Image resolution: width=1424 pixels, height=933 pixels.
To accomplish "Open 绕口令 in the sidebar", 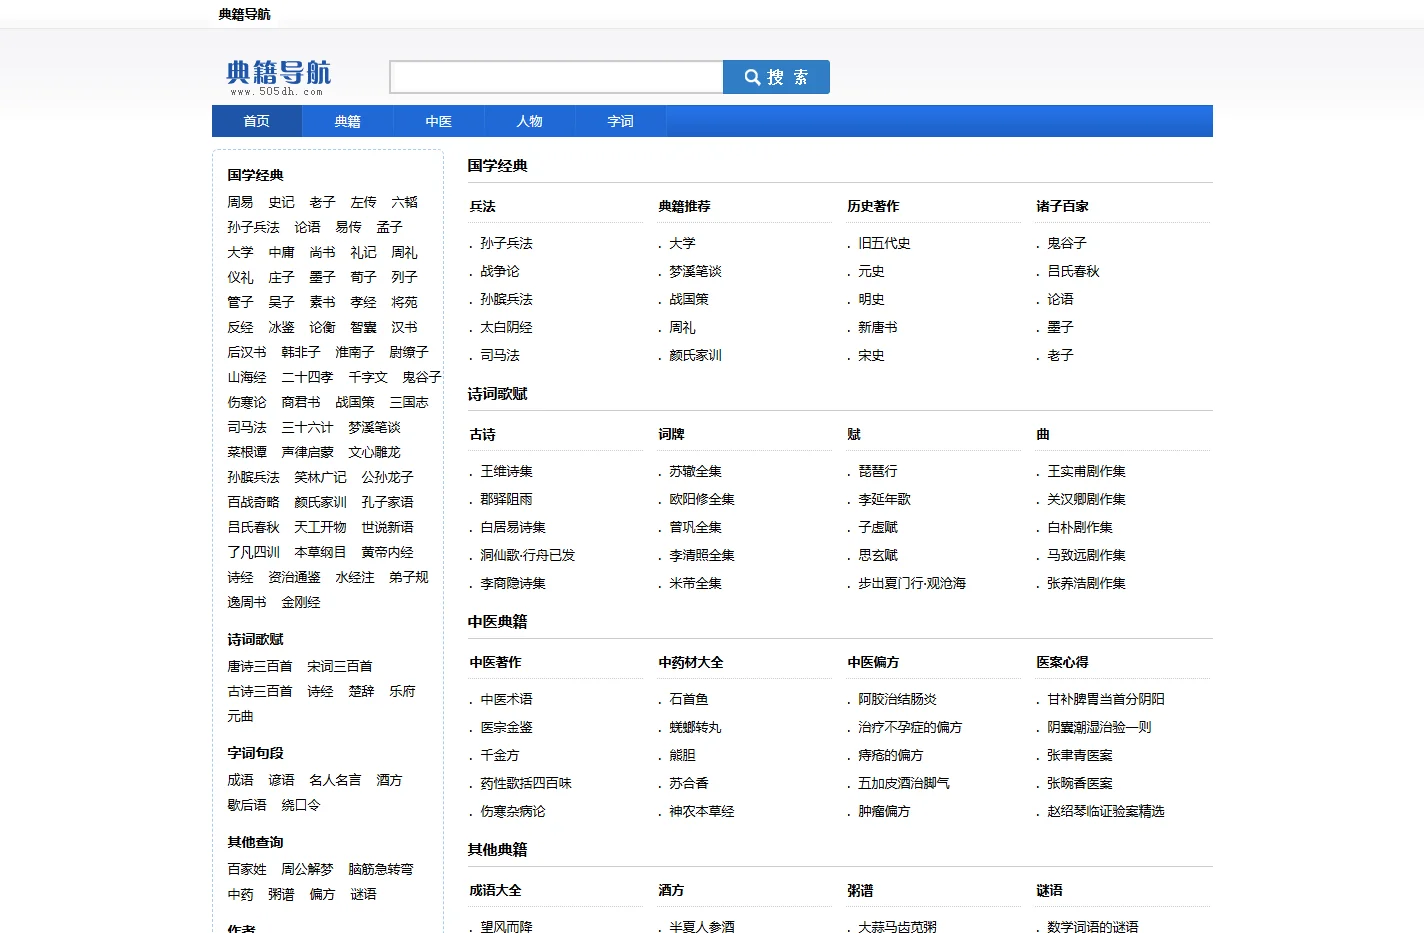I will click(300, 805).
